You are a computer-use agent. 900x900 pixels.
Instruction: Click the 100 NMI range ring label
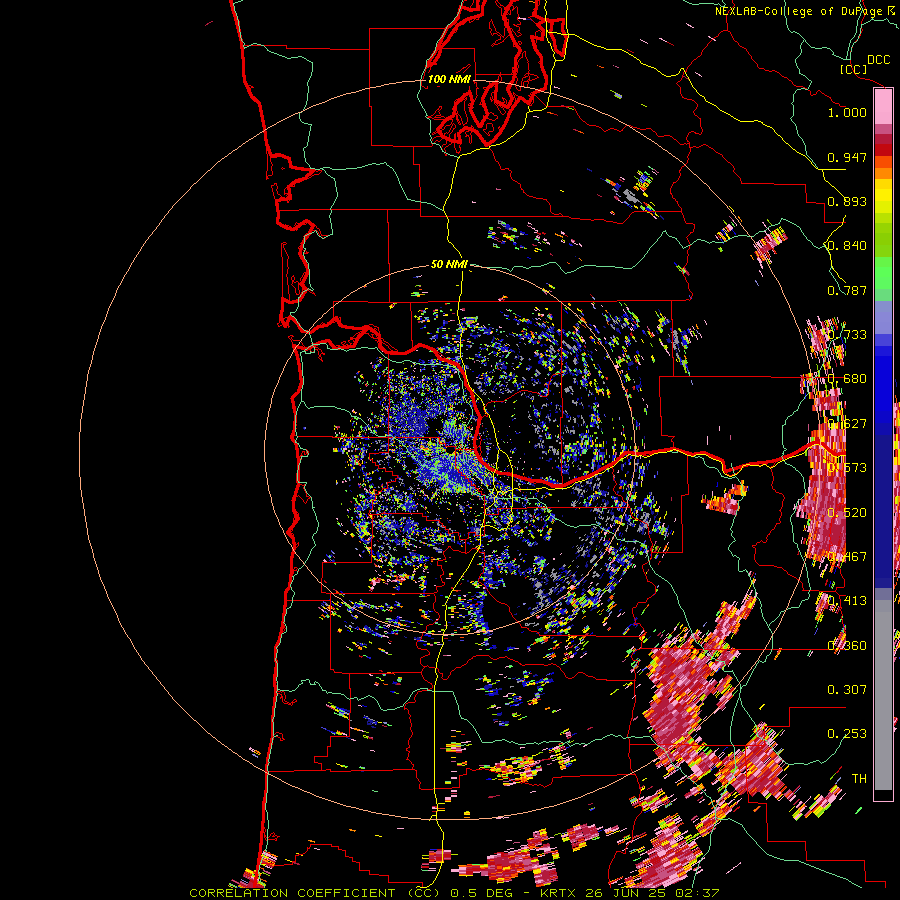(449, 79)
